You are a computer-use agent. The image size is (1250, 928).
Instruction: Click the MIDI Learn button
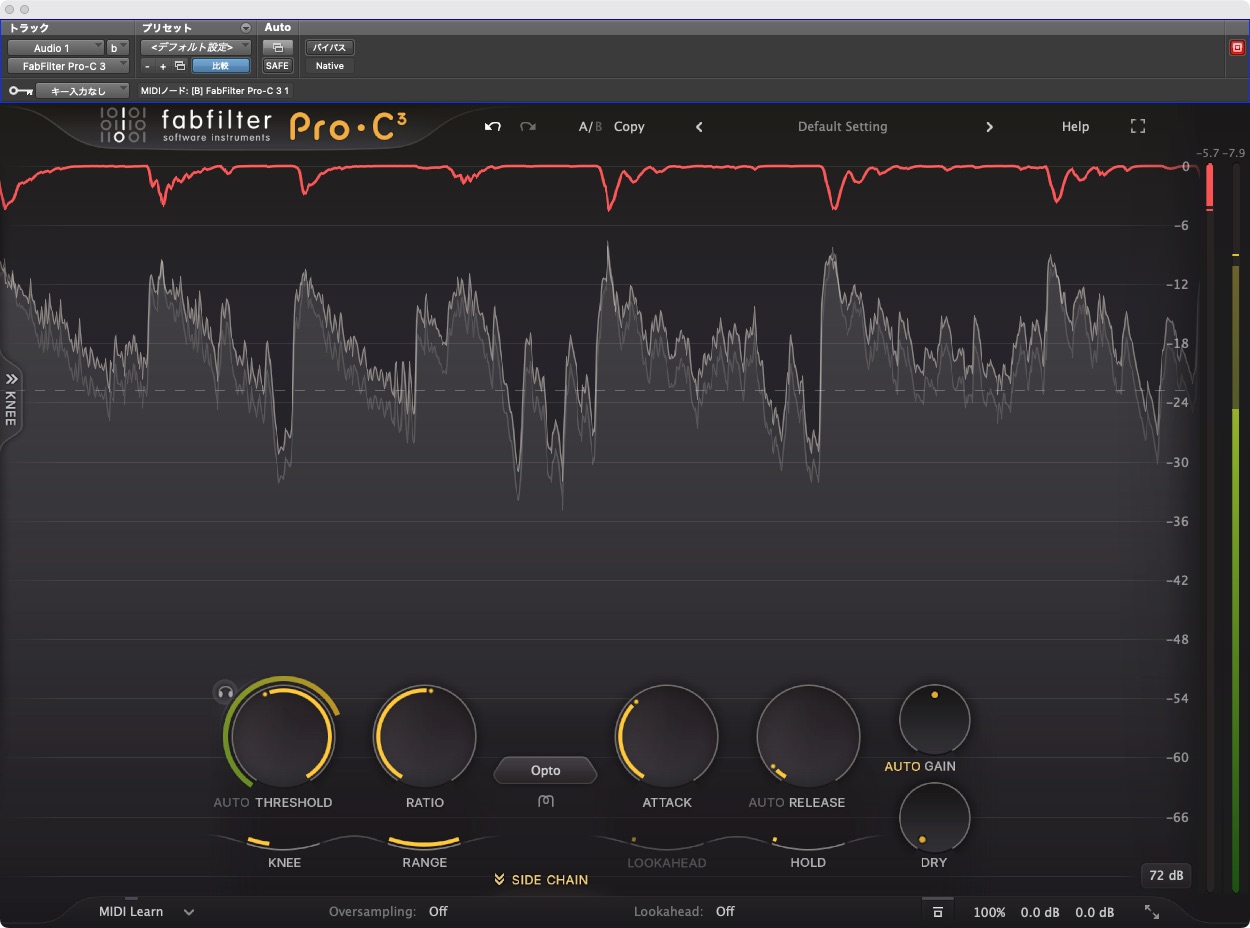coord(131,912)
